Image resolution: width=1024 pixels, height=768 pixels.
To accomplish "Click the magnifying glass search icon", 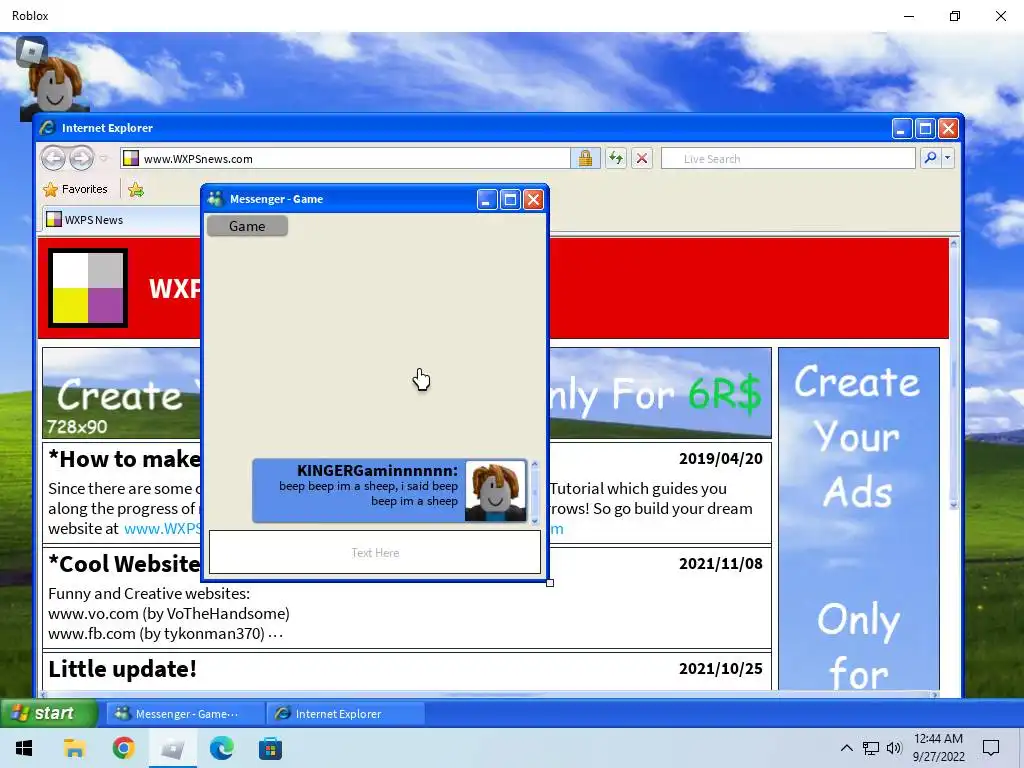I will [x=930, y=158].
